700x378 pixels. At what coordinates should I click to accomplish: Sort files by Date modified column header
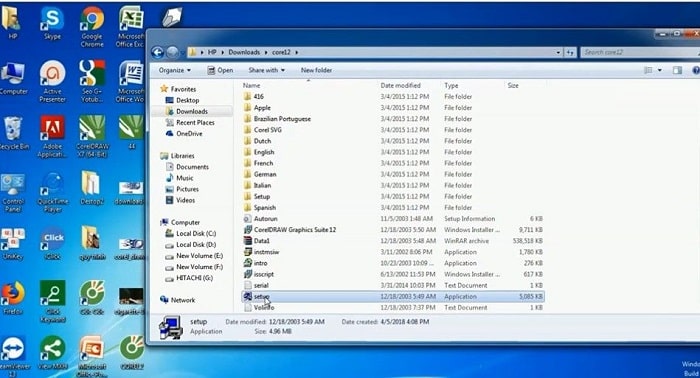(x=400, y=85)
